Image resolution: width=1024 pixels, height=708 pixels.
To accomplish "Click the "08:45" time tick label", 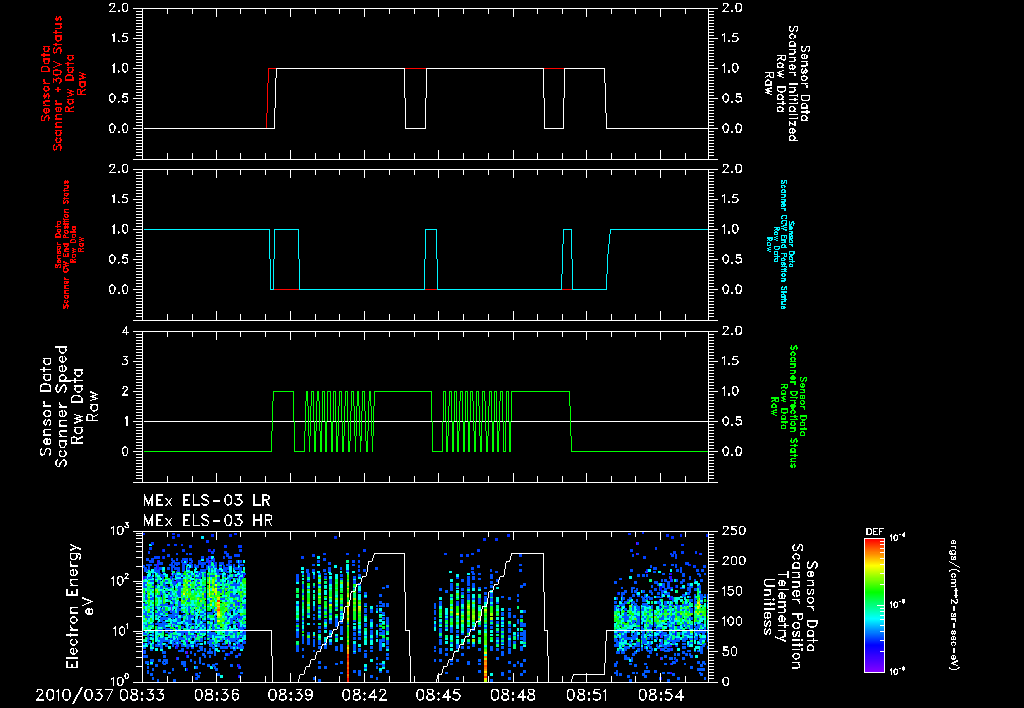I will coord(439,695).
